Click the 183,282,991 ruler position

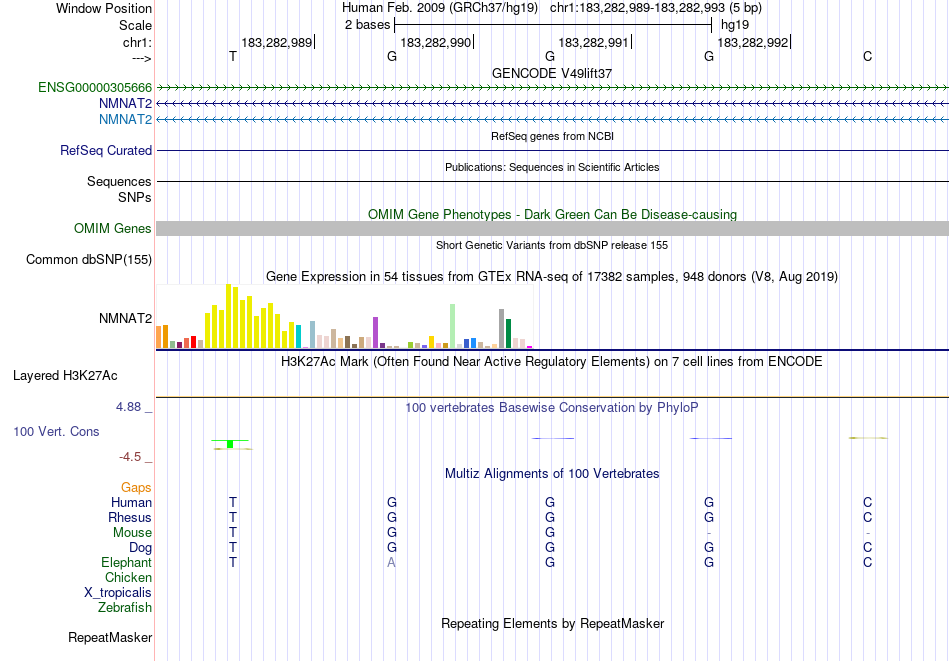pos(594,42)
